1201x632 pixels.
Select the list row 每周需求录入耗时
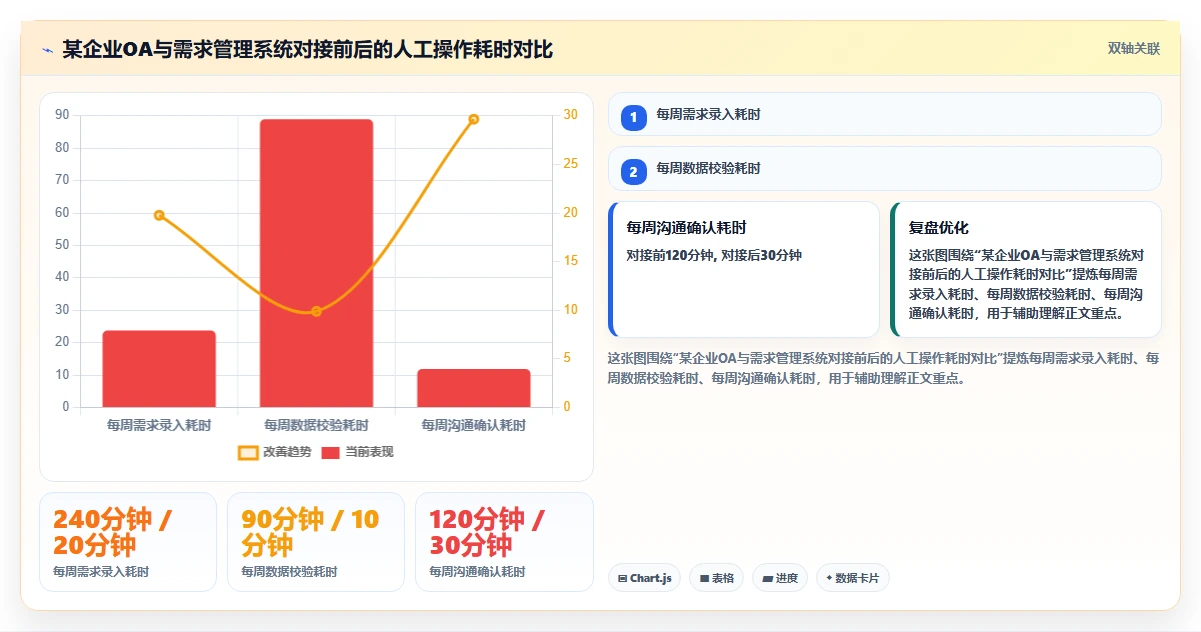885,114
